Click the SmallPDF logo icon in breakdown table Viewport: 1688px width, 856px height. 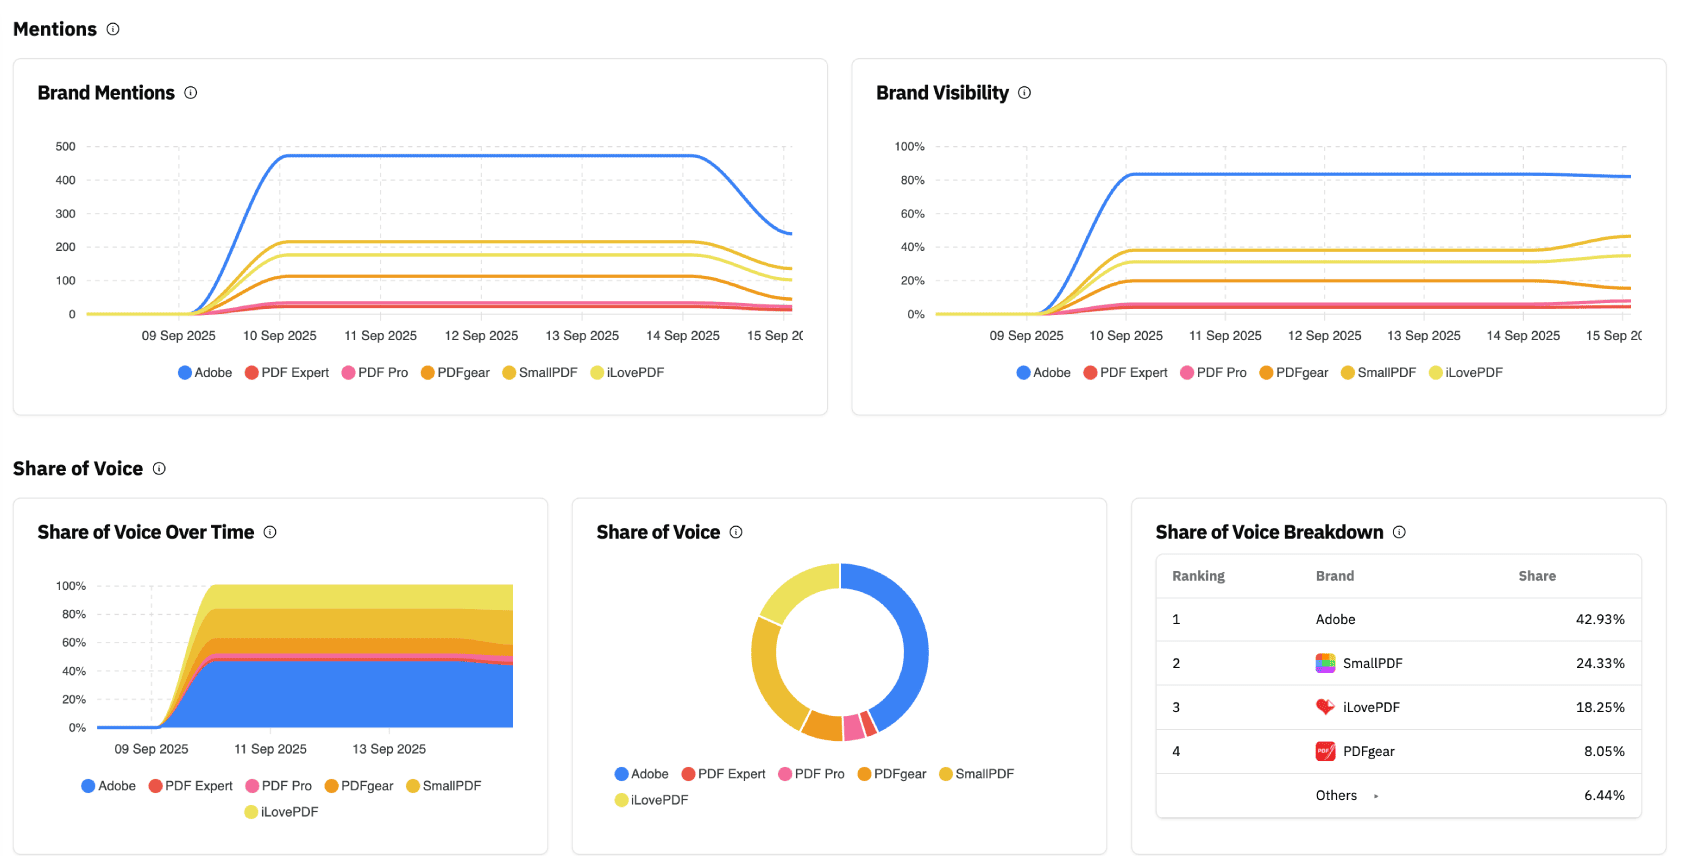(1325, 663)
